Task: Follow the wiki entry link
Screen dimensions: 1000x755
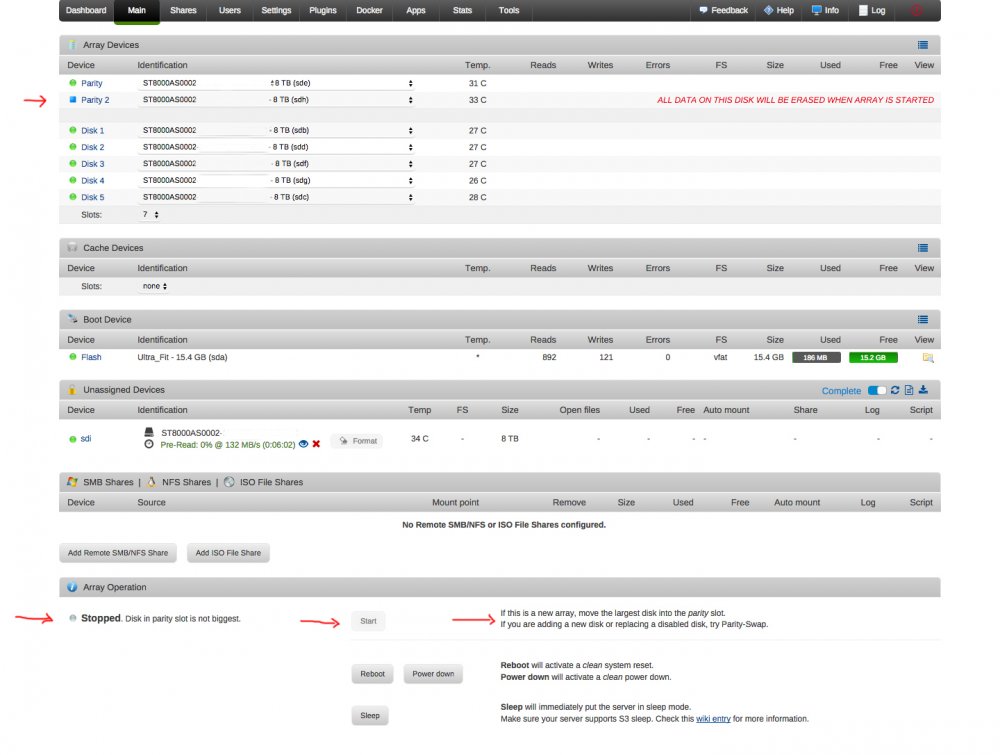Action: click(713, 719)
